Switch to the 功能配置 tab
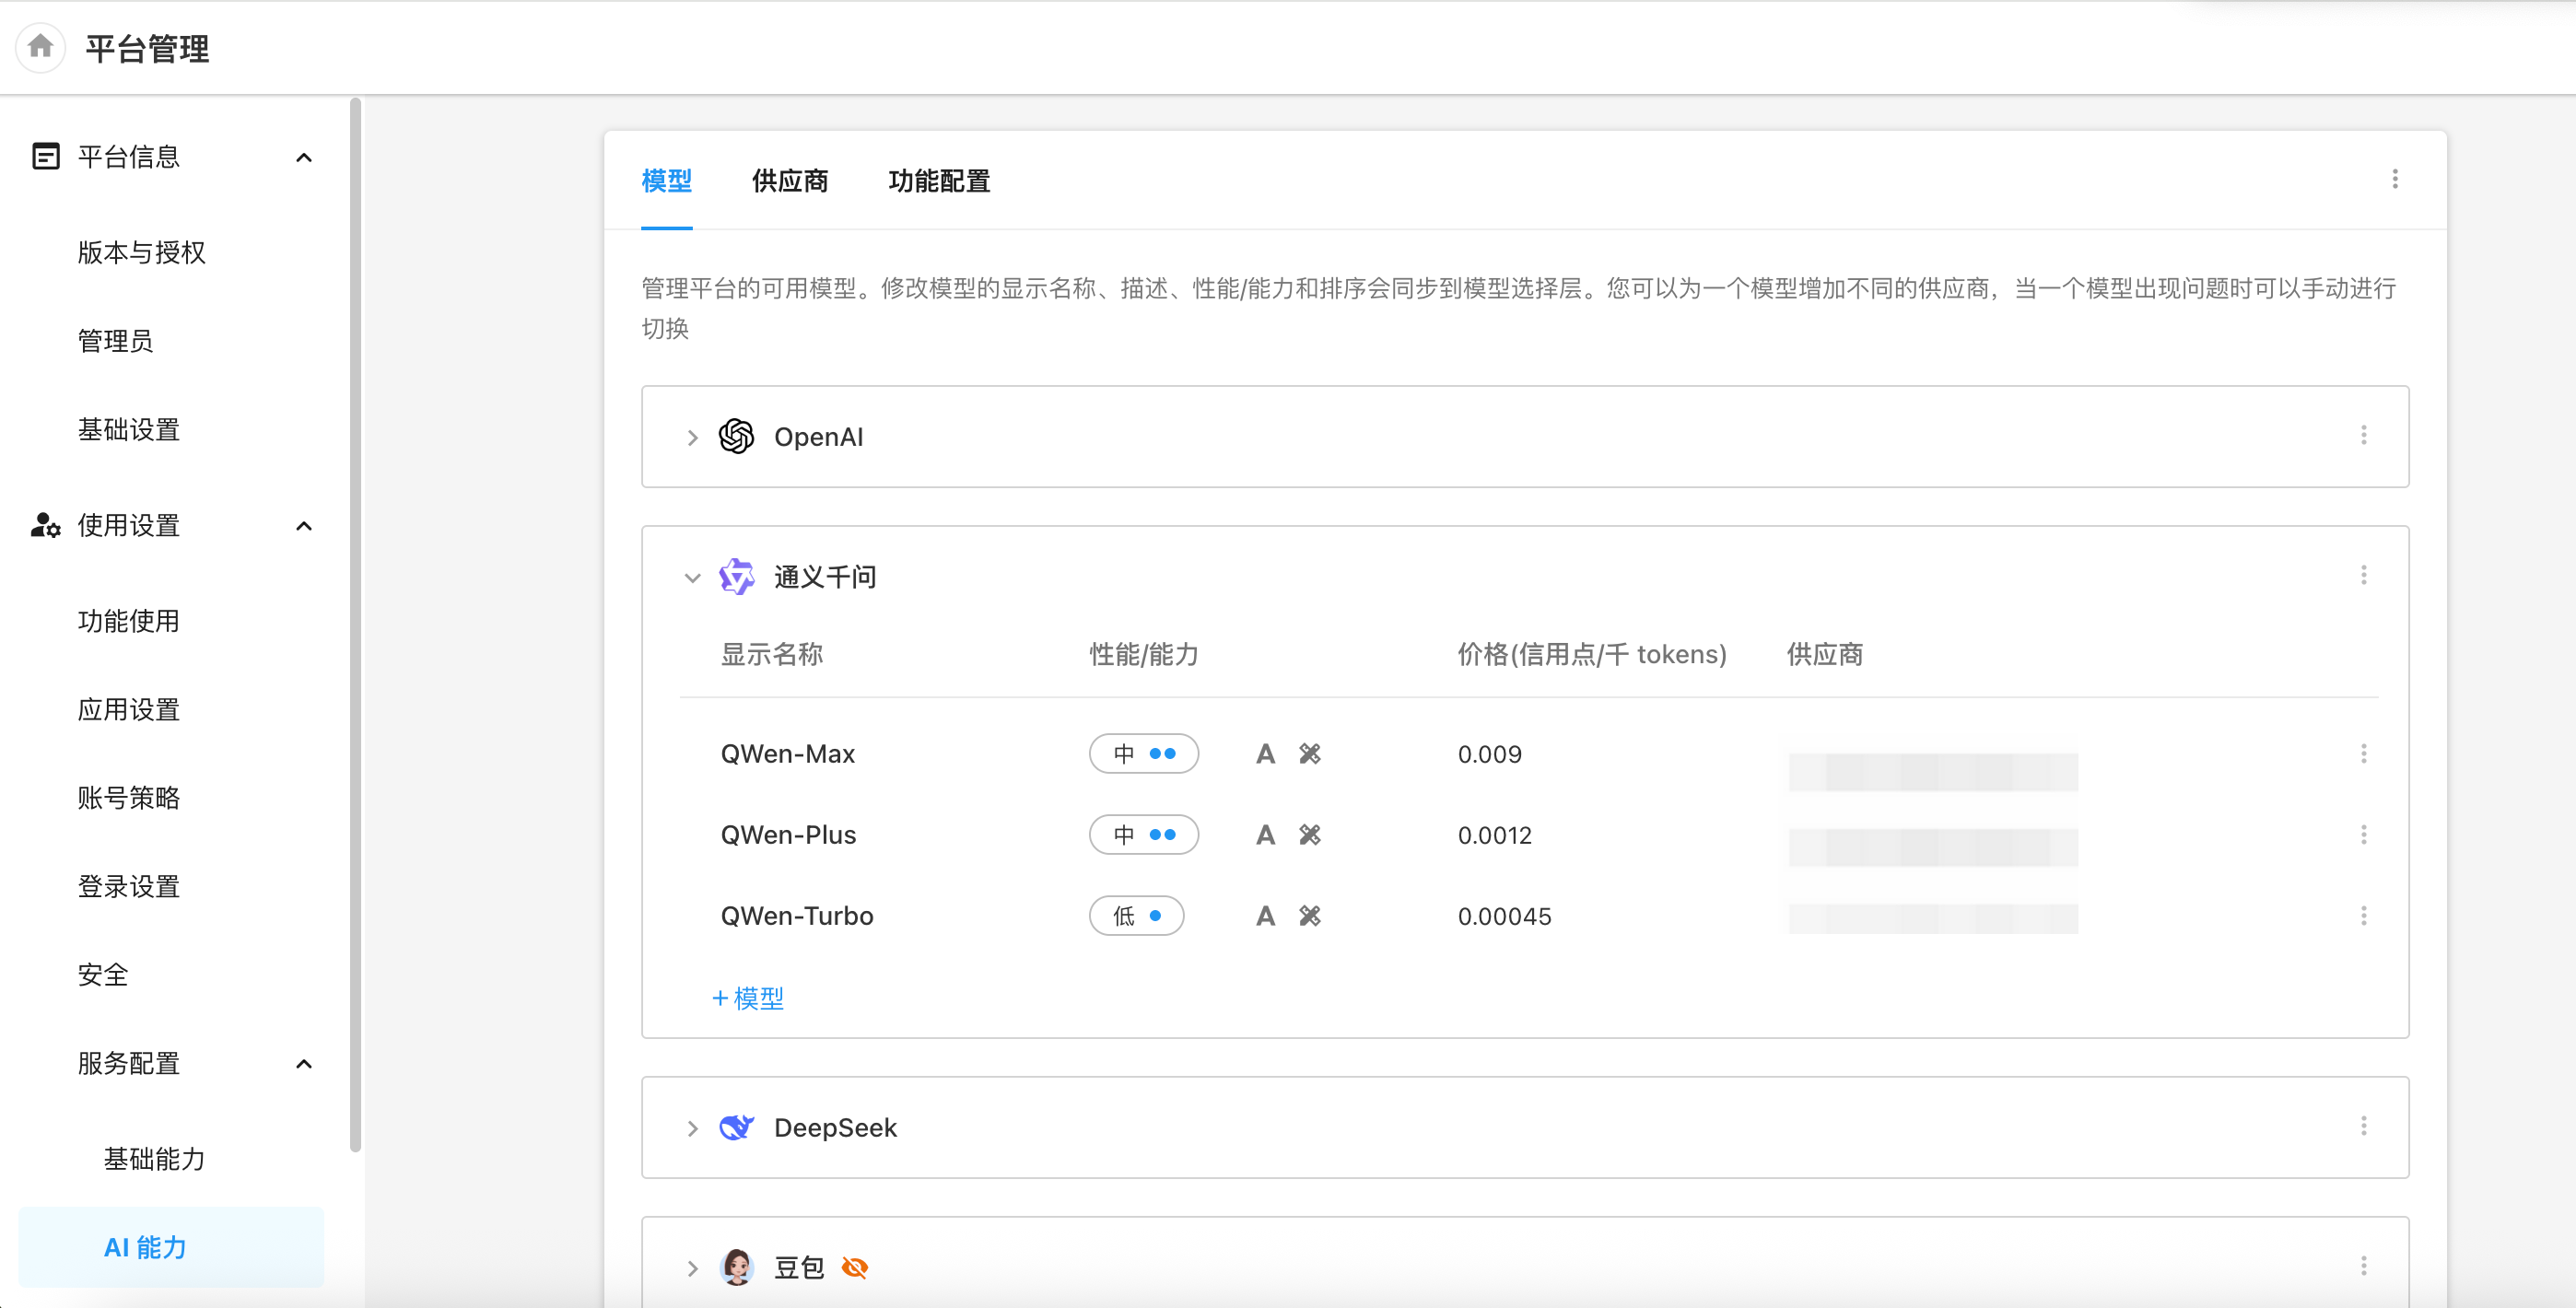This screenshot has width=2576, height=1308. coord(938,181)
